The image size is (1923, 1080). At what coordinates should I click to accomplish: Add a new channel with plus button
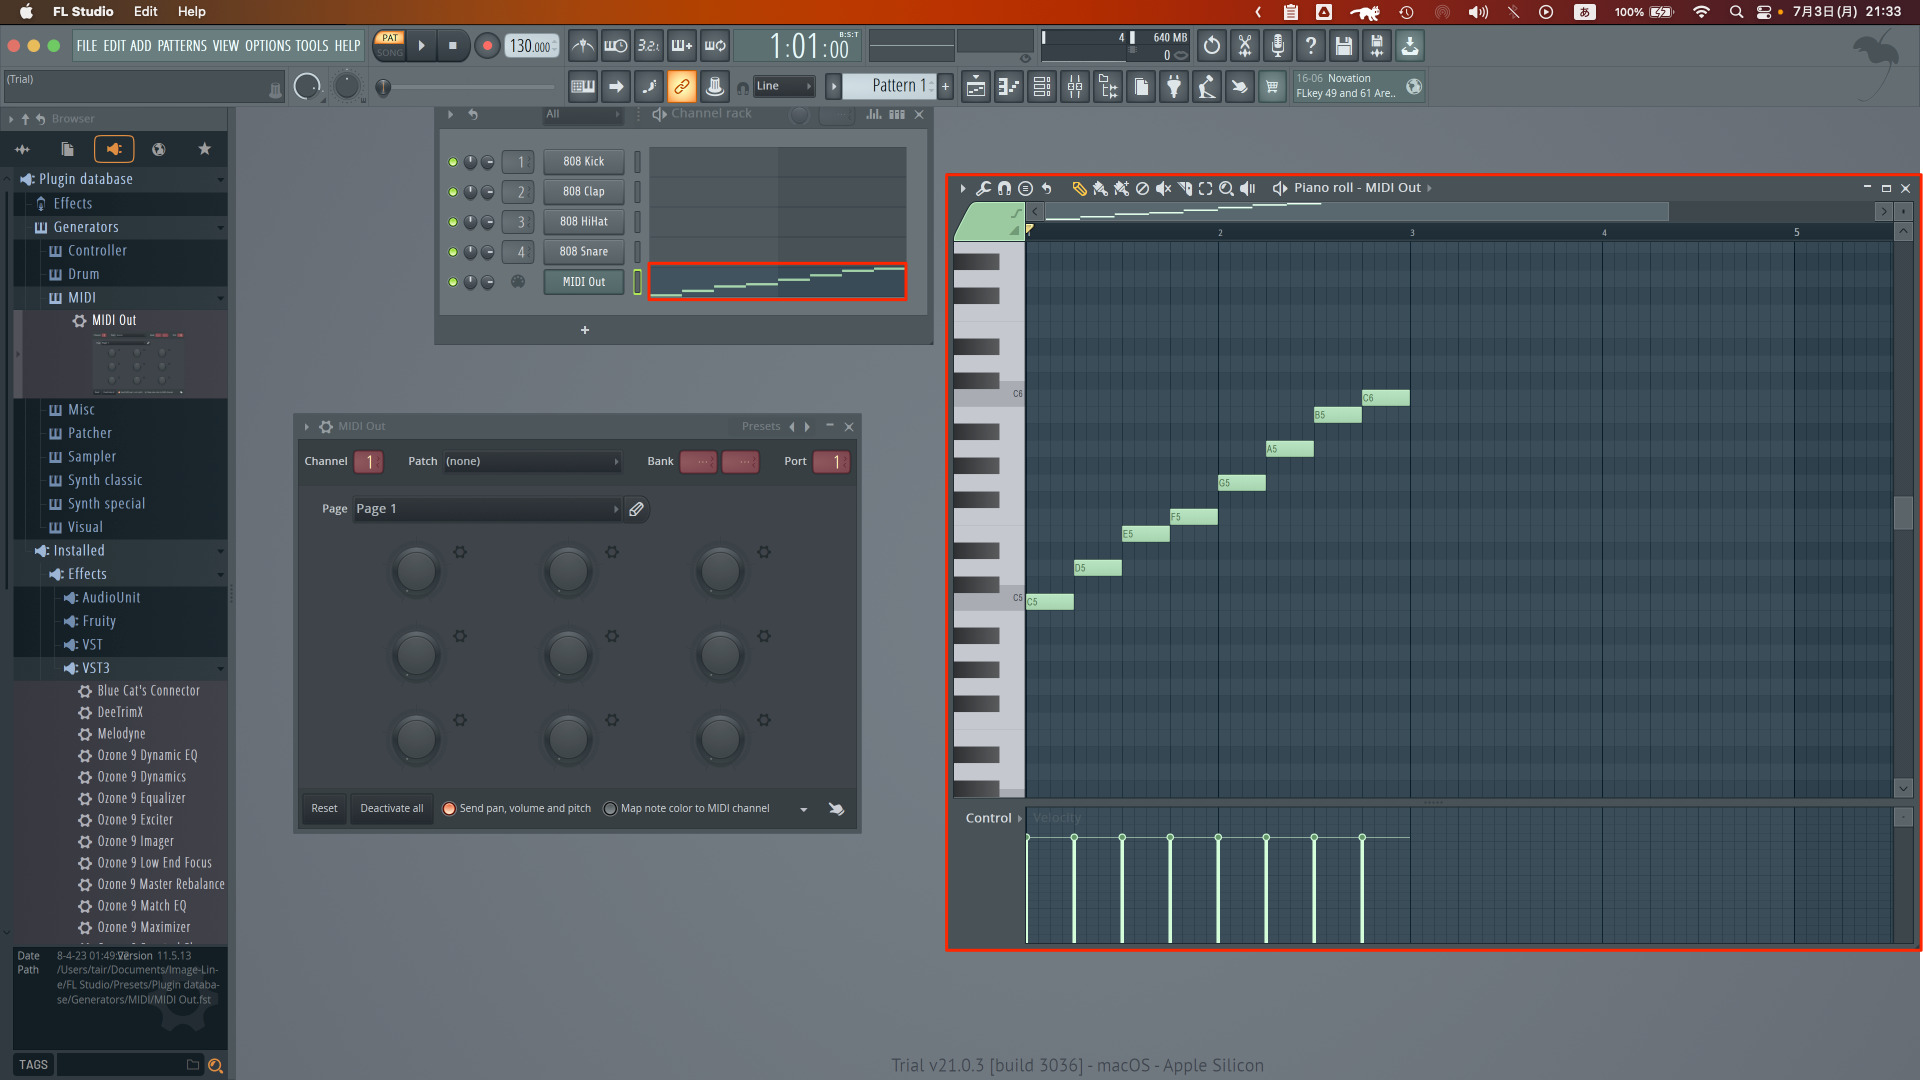pos(585,331)
